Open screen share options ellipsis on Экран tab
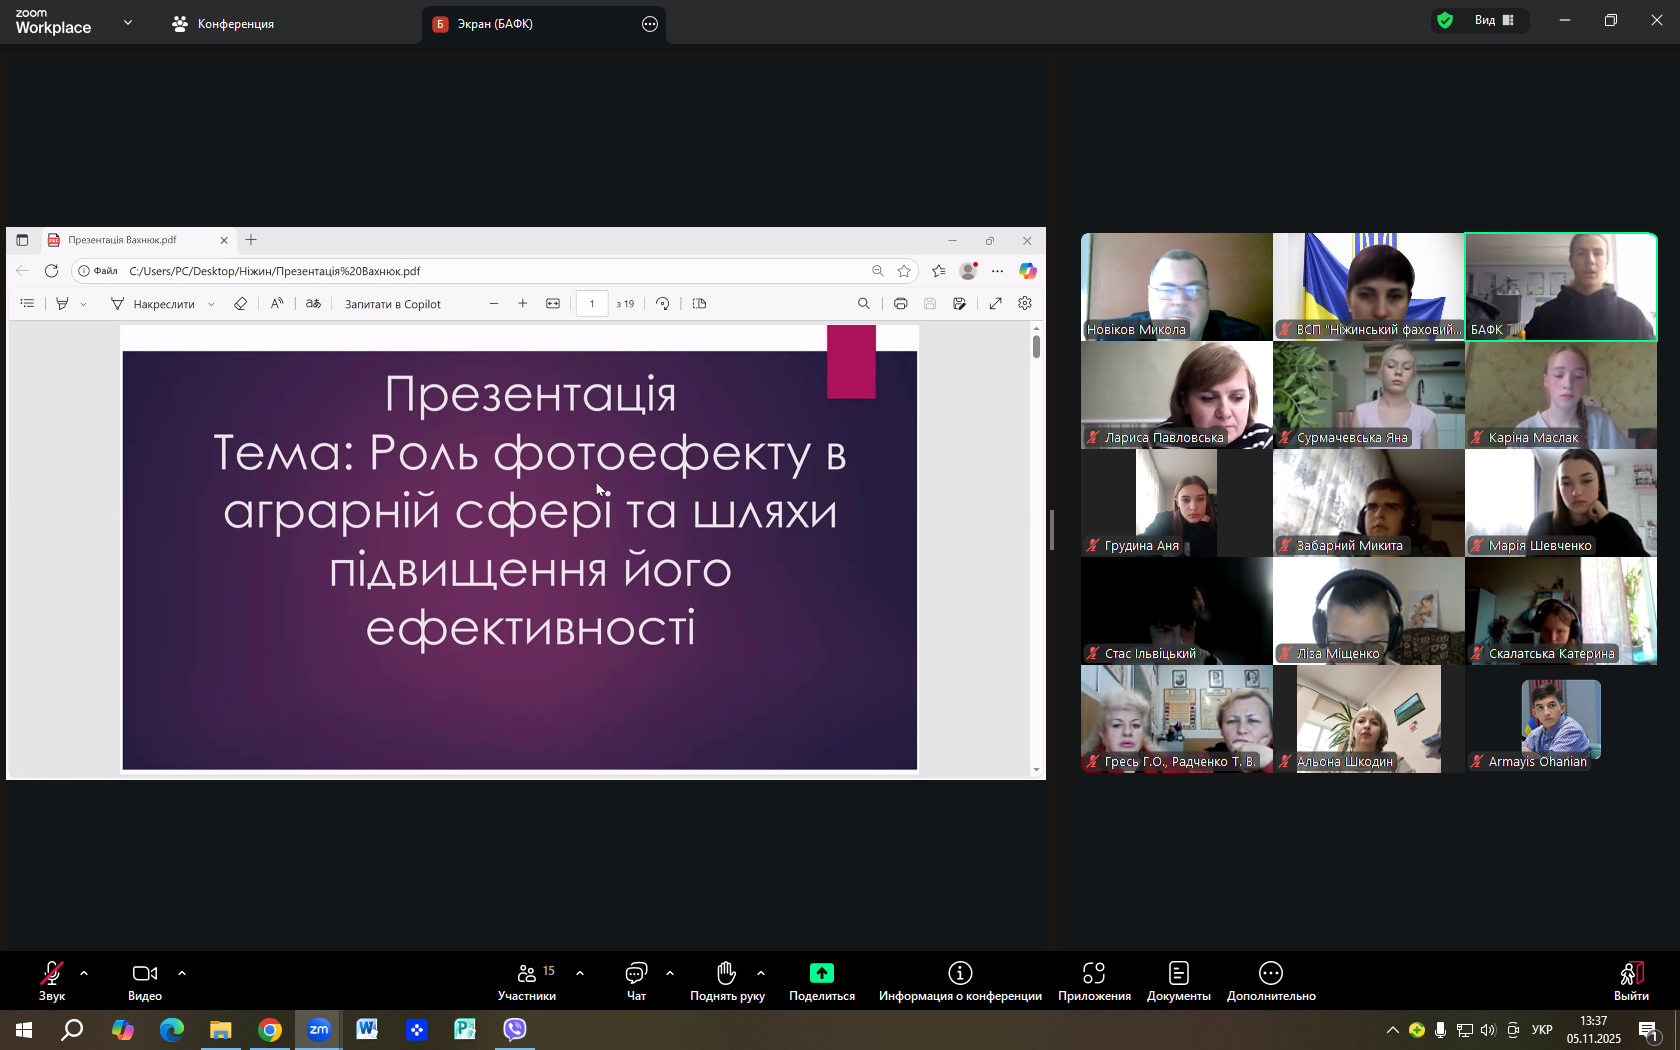This screenshot has height=1050, width=1680. (x=650, y=24)
